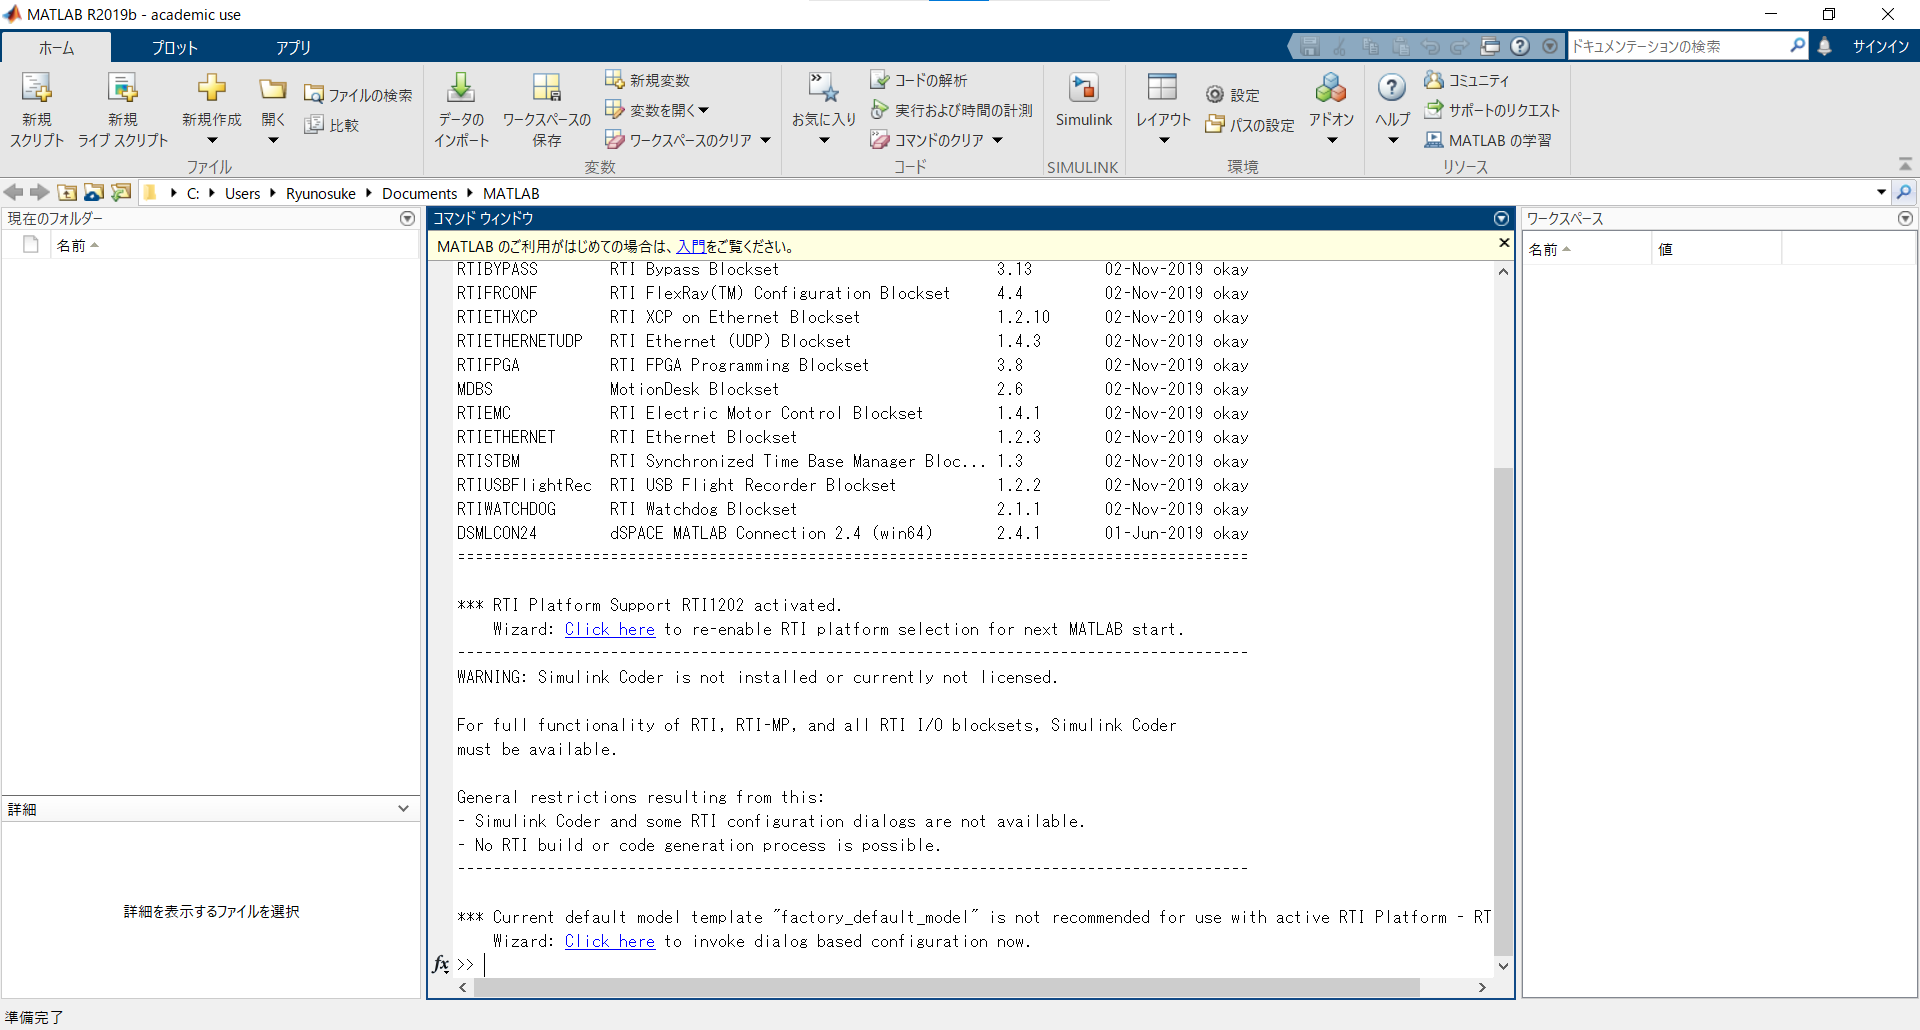The height and width of the screenshot is (1030, 1920).
Task: Switch to the プロット ribbon tab
Action: pyautogui.click(x=174, y=46)
